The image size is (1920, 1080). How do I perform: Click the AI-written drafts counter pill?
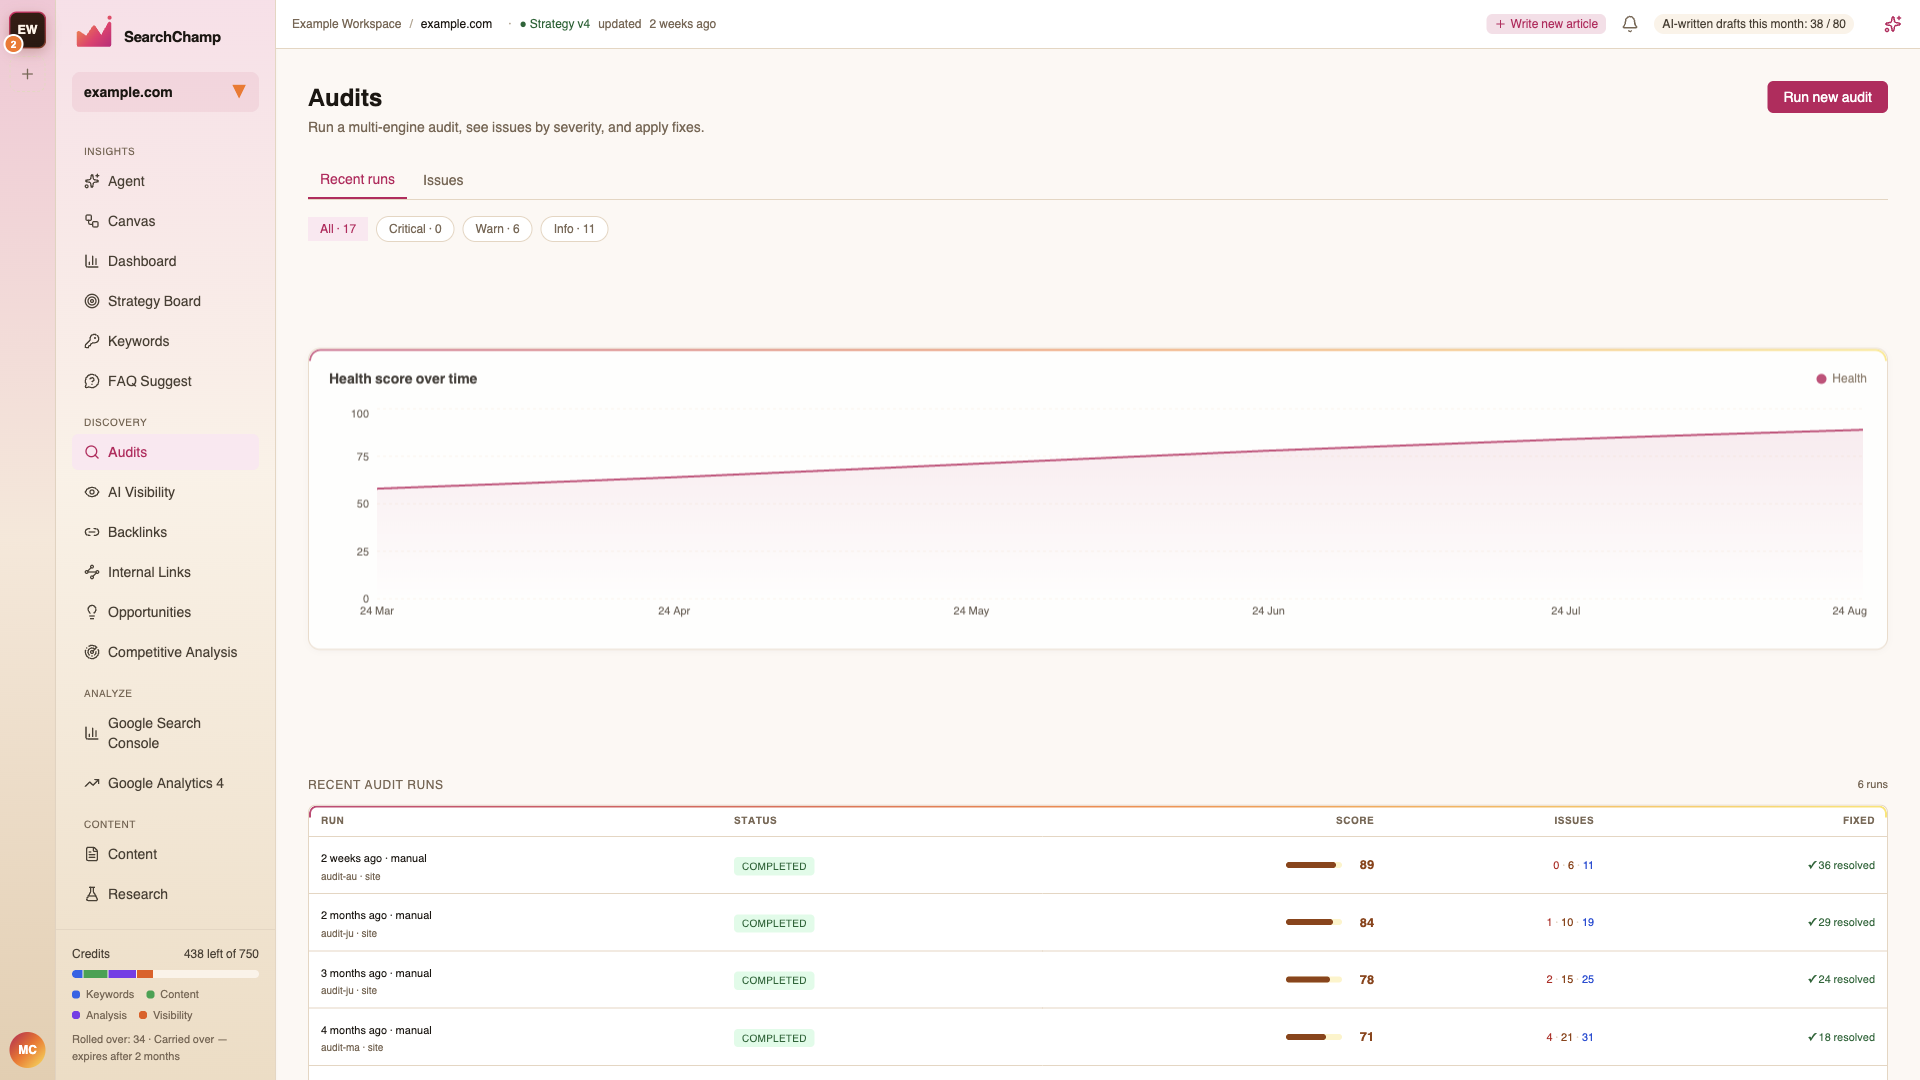1754,24
